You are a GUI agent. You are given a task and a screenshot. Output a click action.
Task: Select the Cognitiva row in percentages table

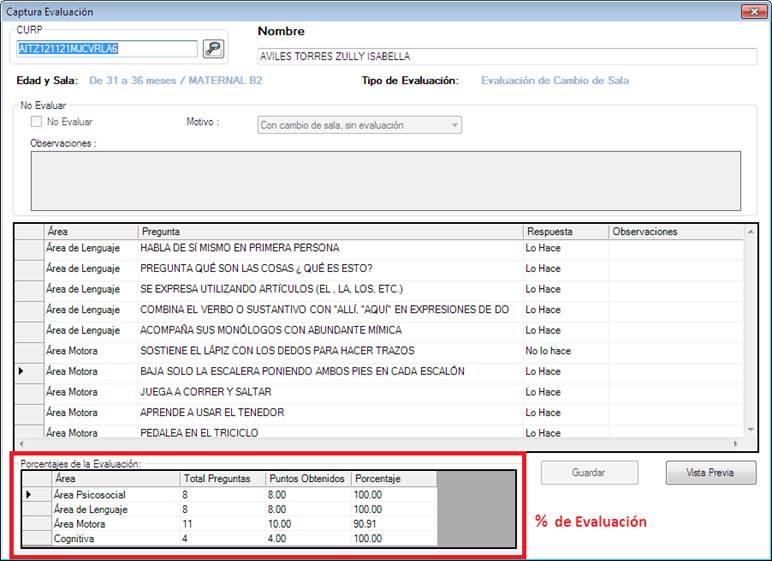coord(229,539)
